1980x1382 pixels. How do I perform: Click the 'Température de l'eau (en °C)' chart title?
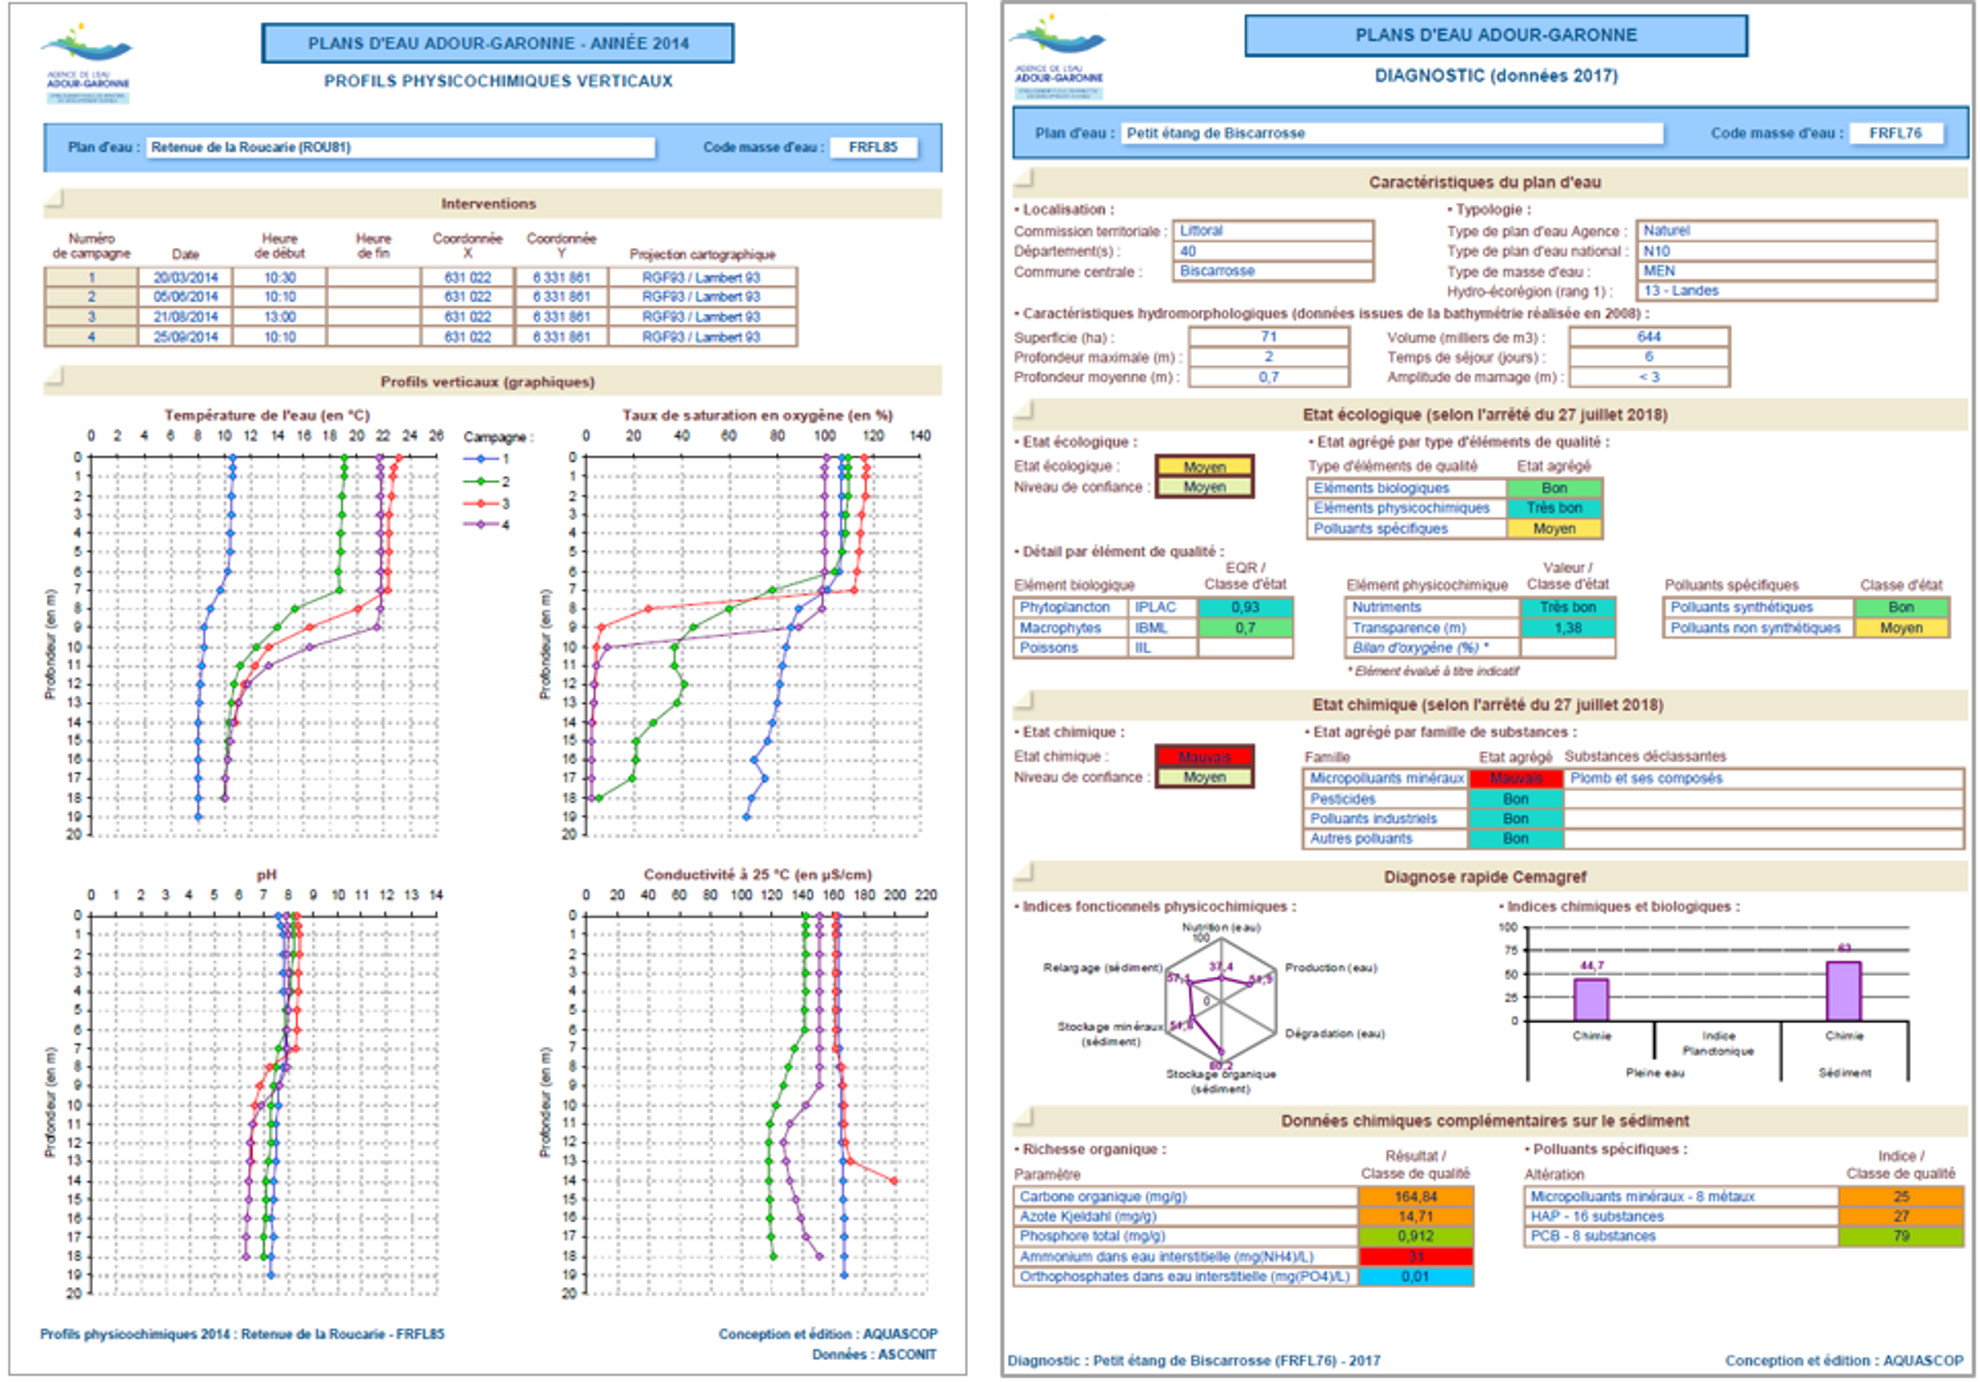point(267,414)
